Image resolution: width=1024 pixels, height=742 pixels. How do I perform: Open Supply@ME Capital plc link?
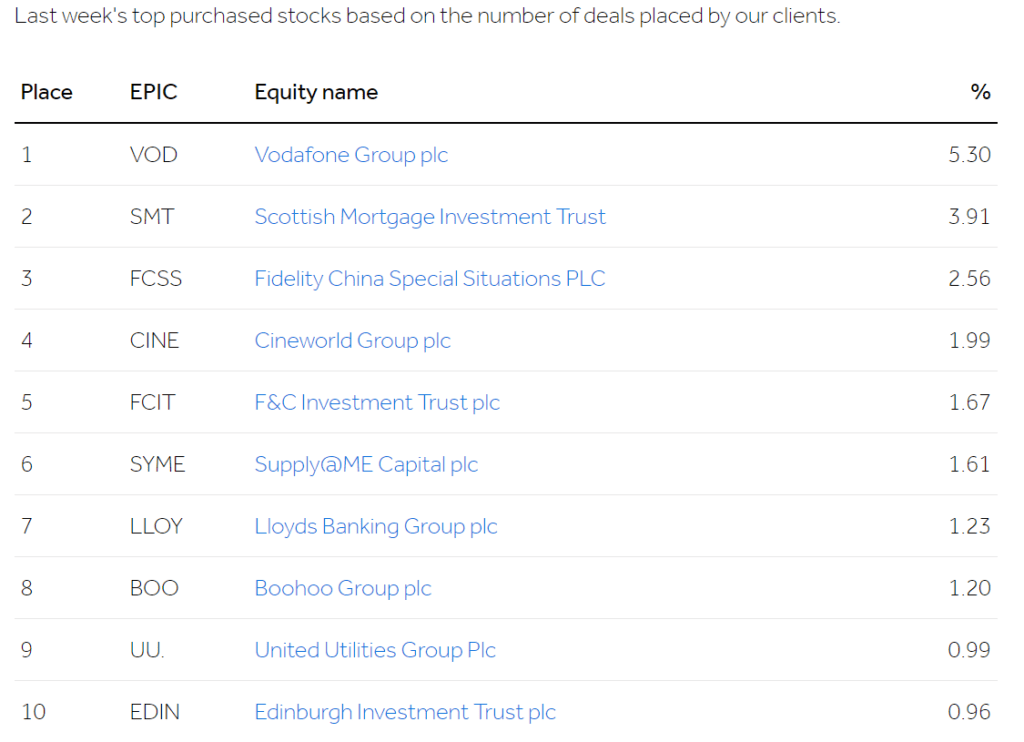pos(366,464)
